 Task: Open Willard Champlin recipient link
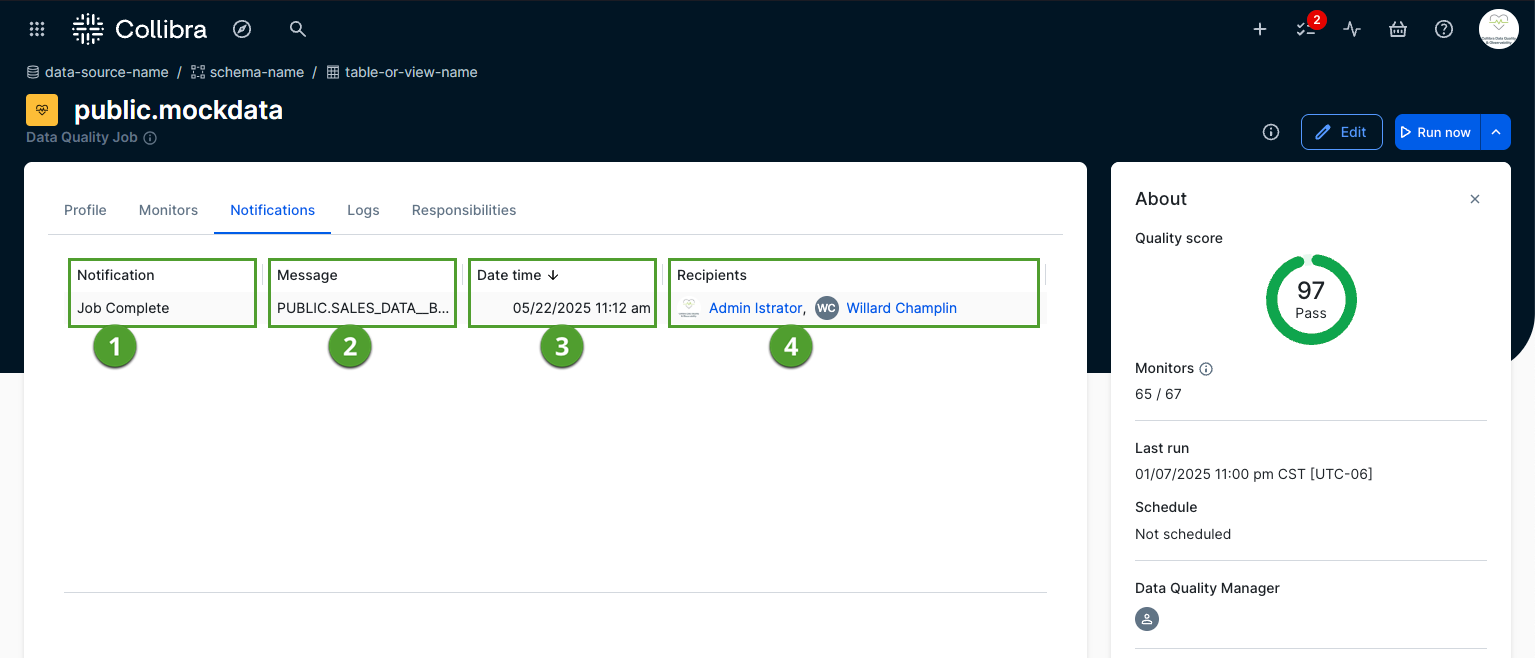point(901,308)
